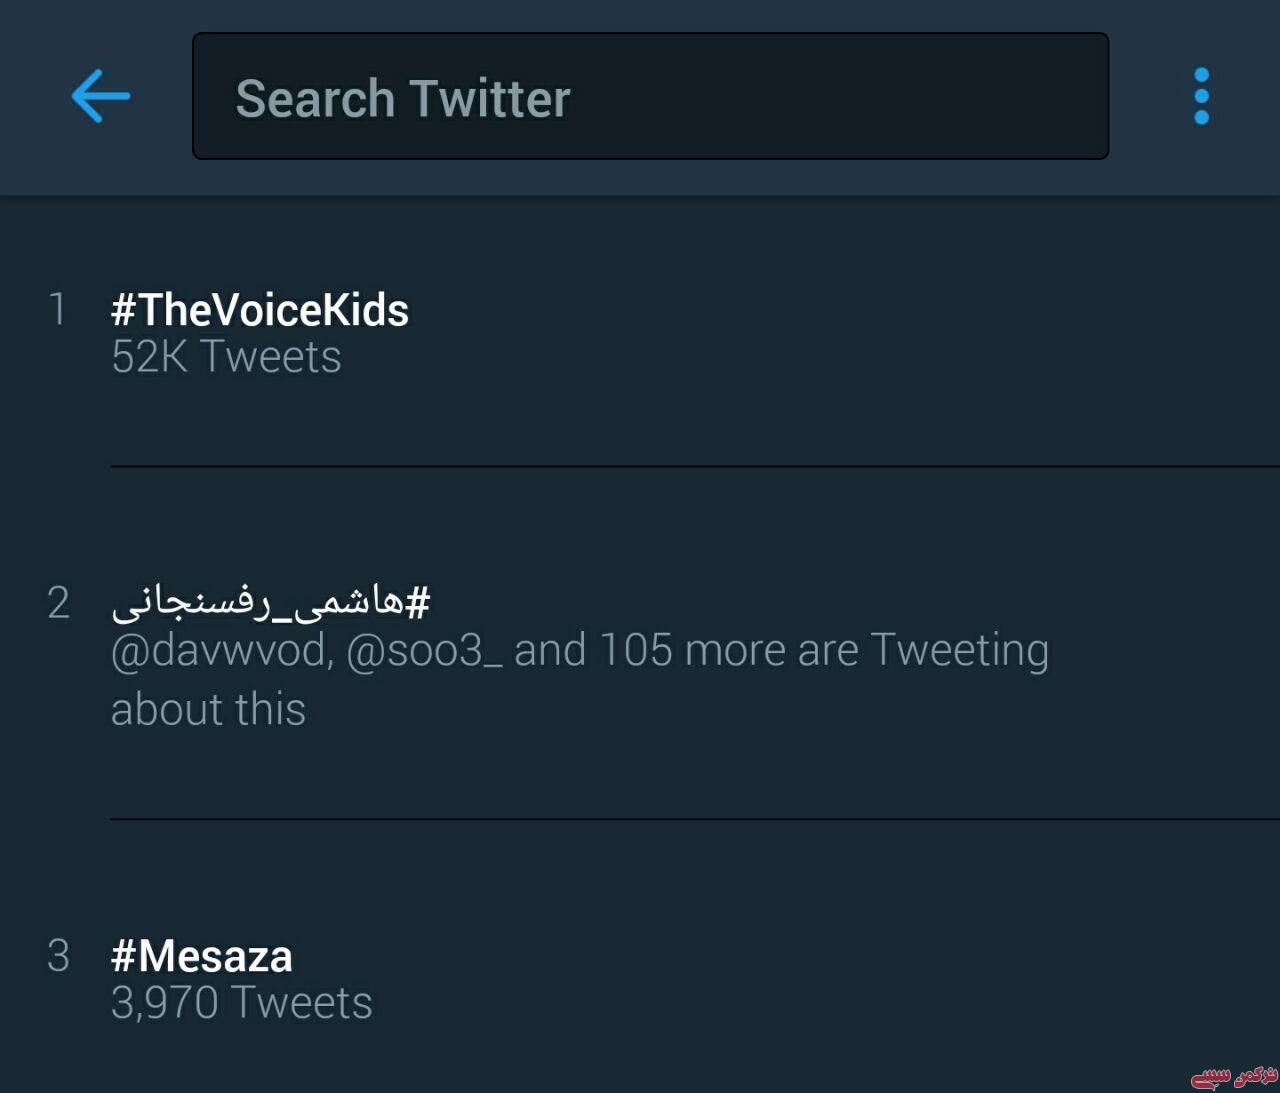The height and width of the screenshot is (1093, 1280).
Task: Click the 52K Tweets count
Action: click(226, 357)
